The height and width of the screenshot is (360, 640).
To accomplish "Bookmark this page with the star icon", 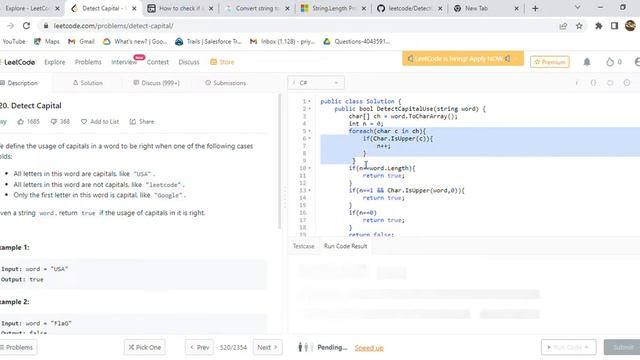I will (x=579, y=26).
